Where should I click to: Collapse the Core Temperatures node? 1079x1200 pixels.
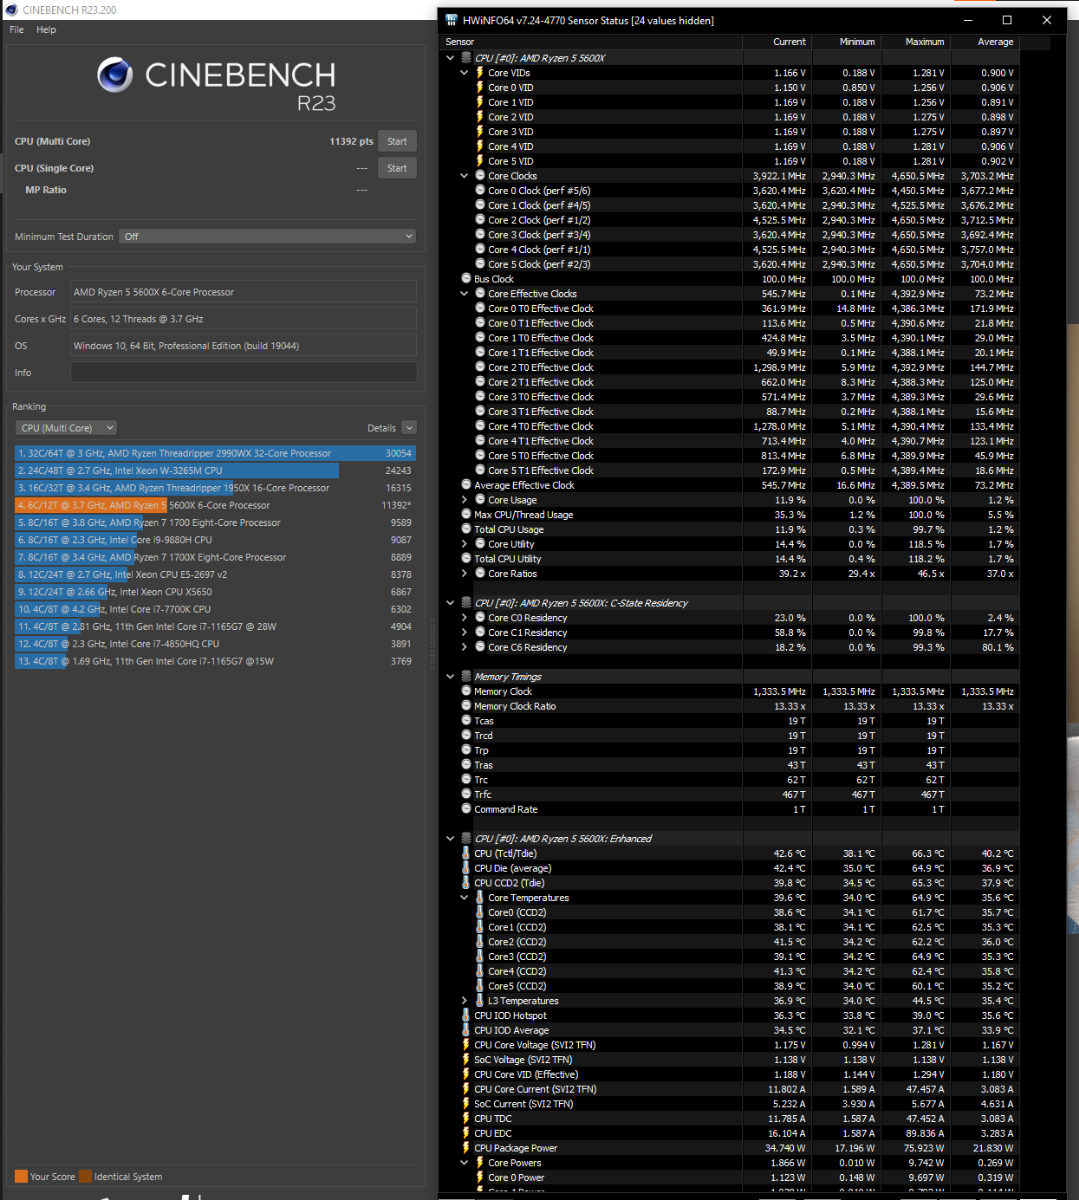click(464, 898)
